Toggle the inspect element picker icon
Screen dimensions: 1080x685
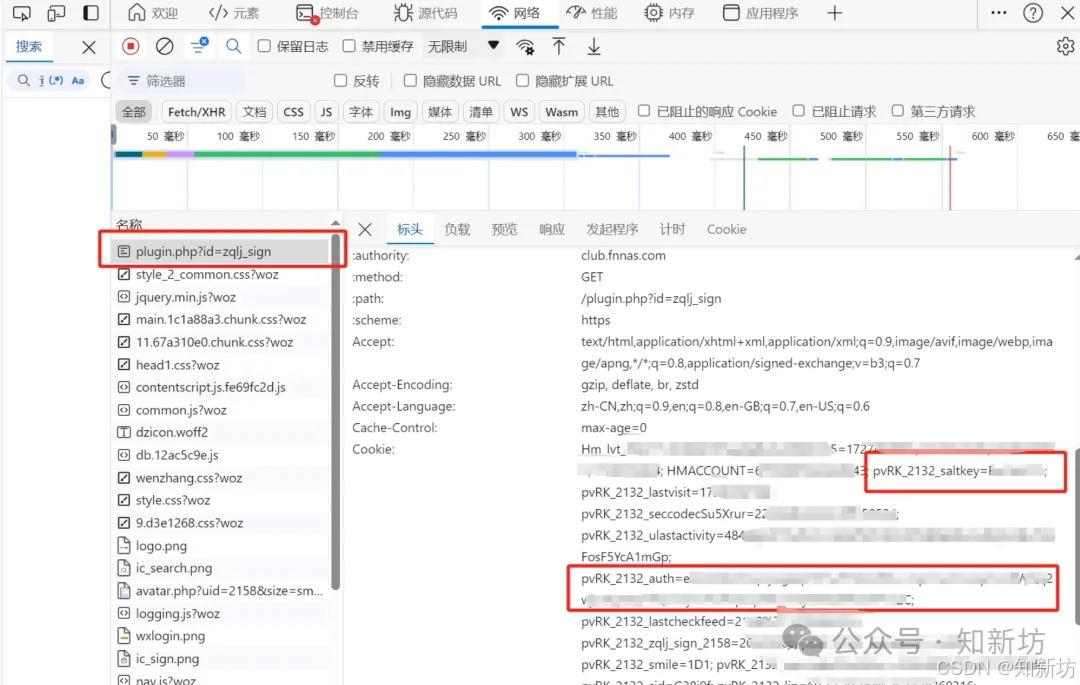(22, 13)
